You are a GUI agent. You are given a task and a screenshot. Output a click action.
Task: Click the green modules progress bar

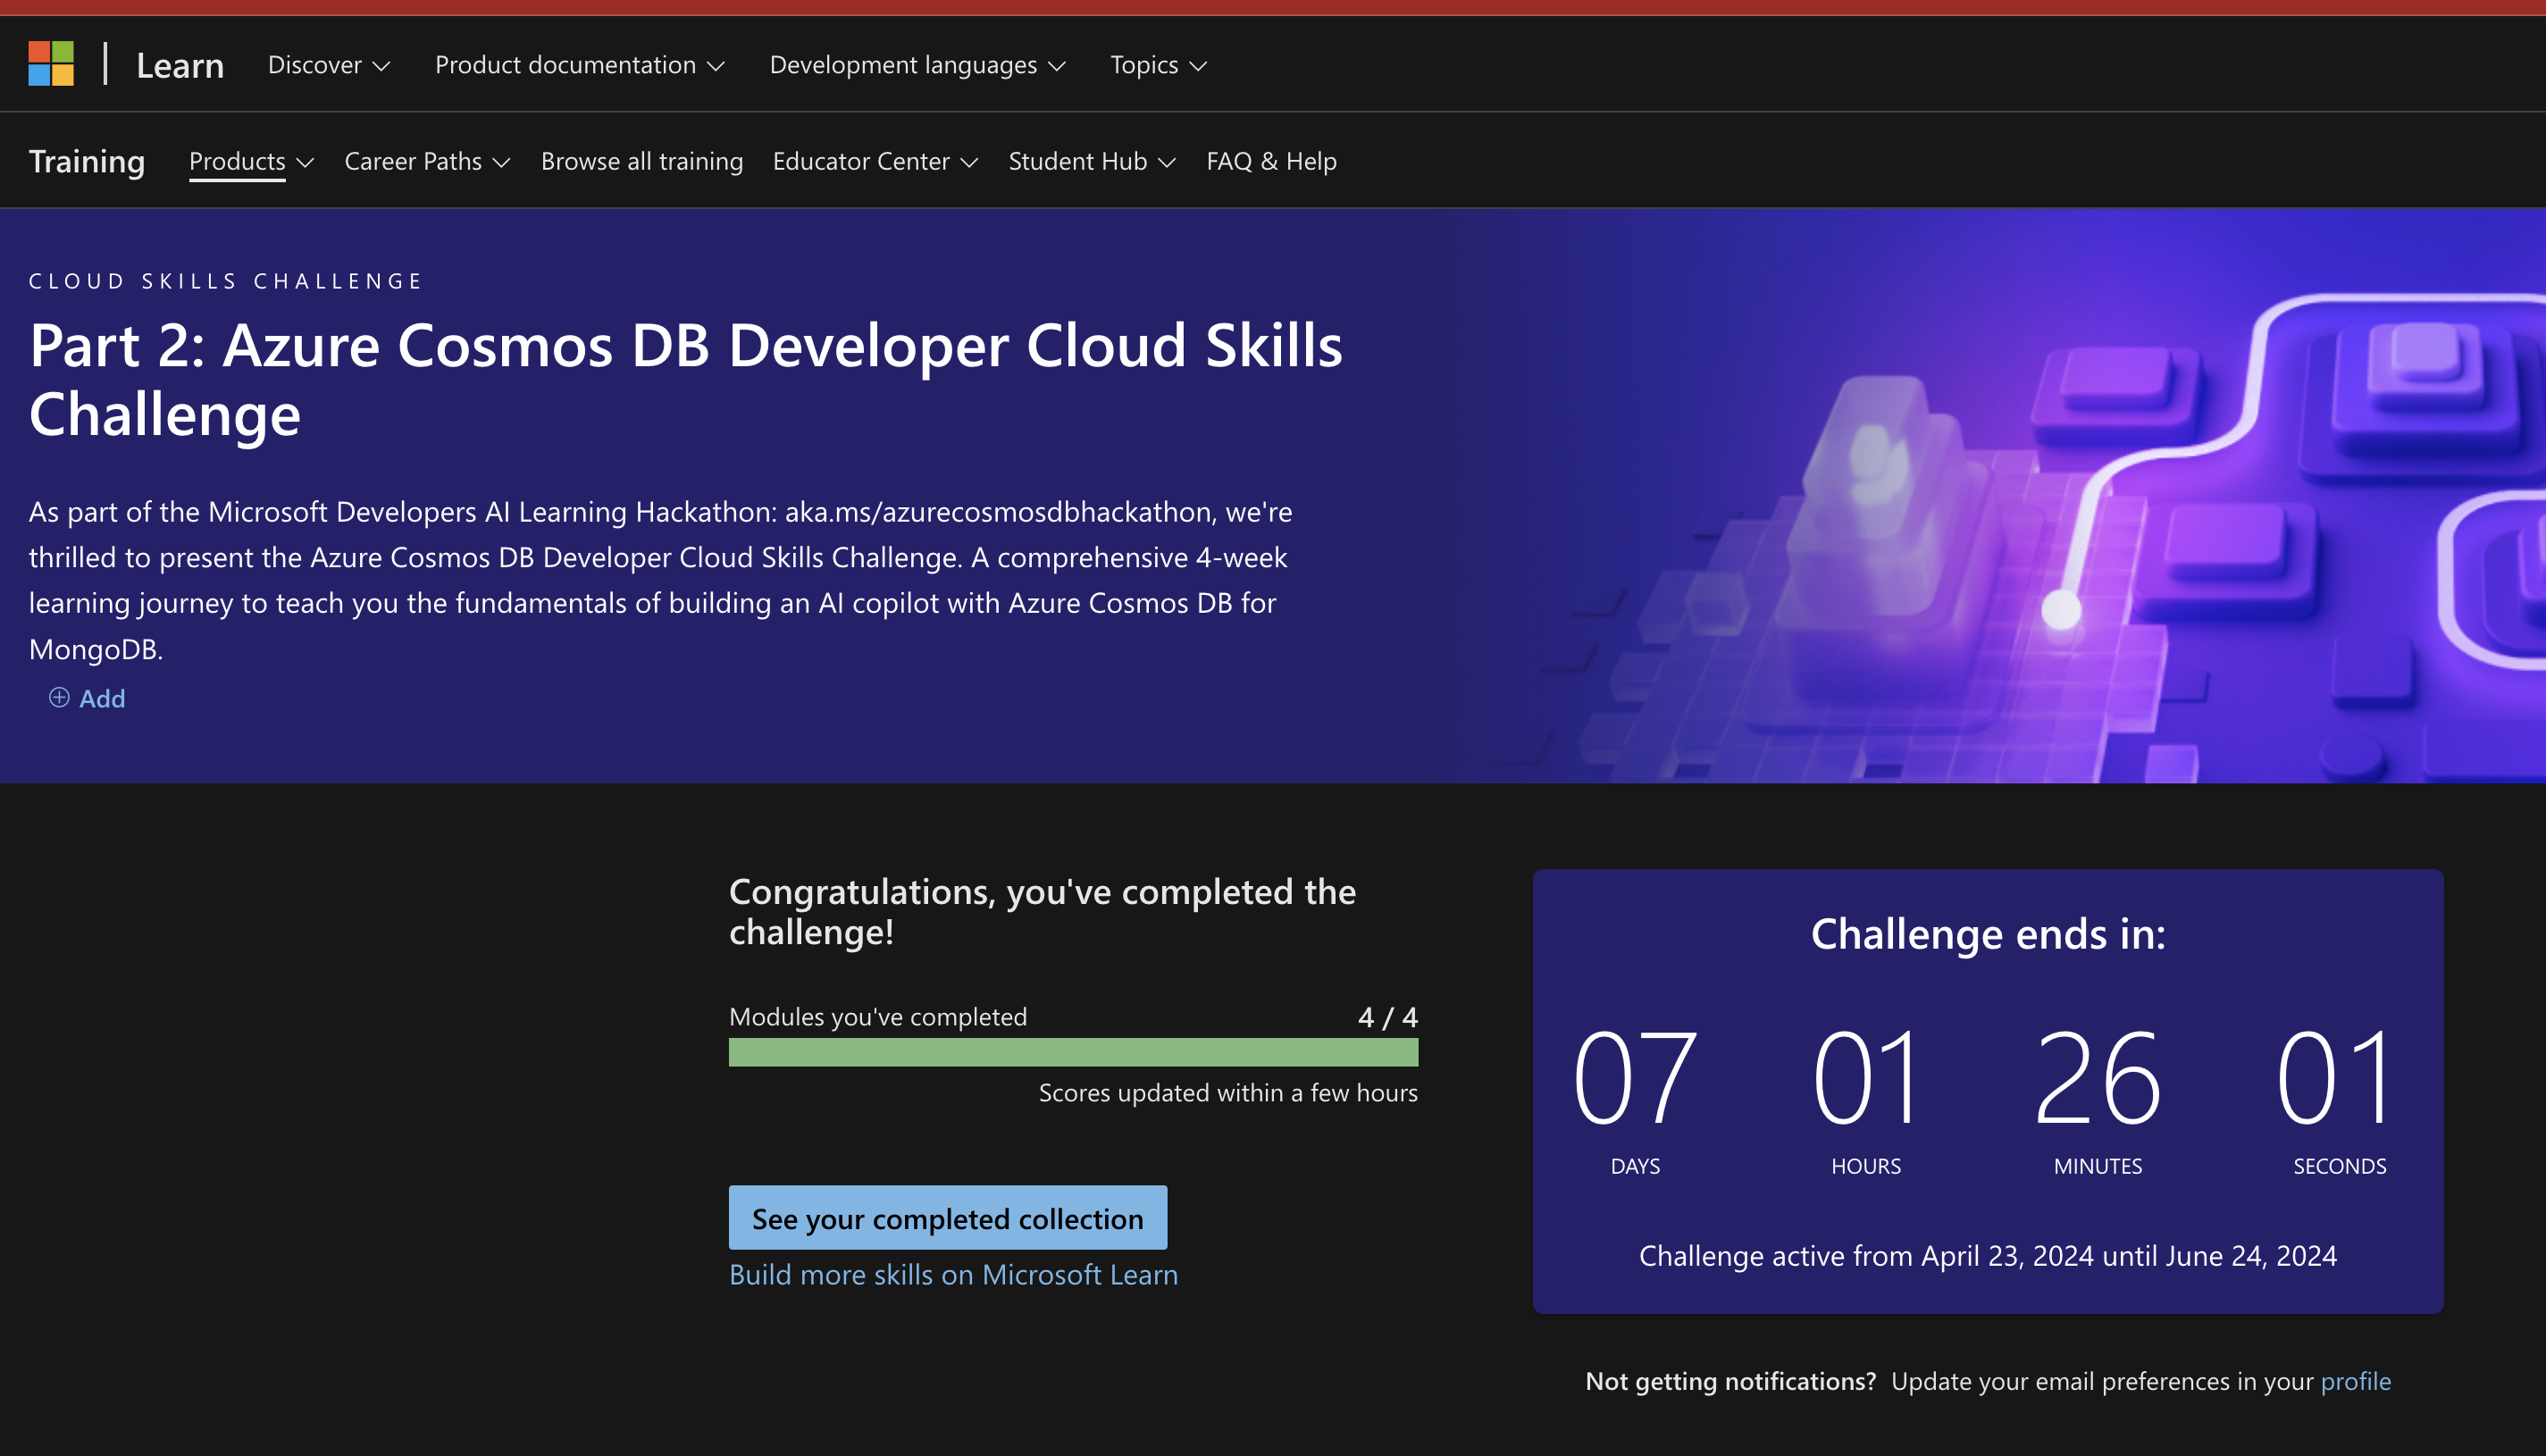pos(1073,1052)
